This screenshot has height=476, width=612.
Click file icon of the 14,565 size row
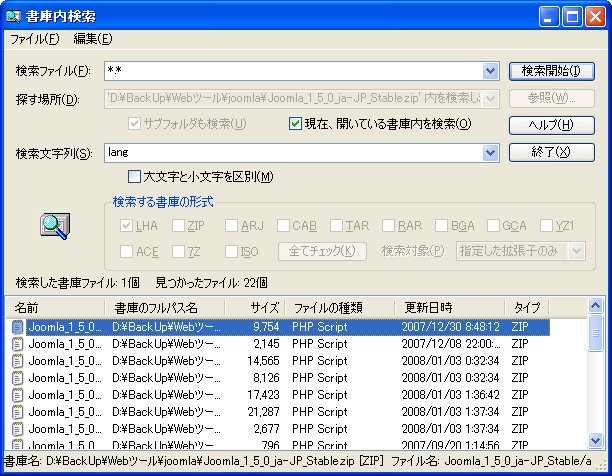point(18,361)
